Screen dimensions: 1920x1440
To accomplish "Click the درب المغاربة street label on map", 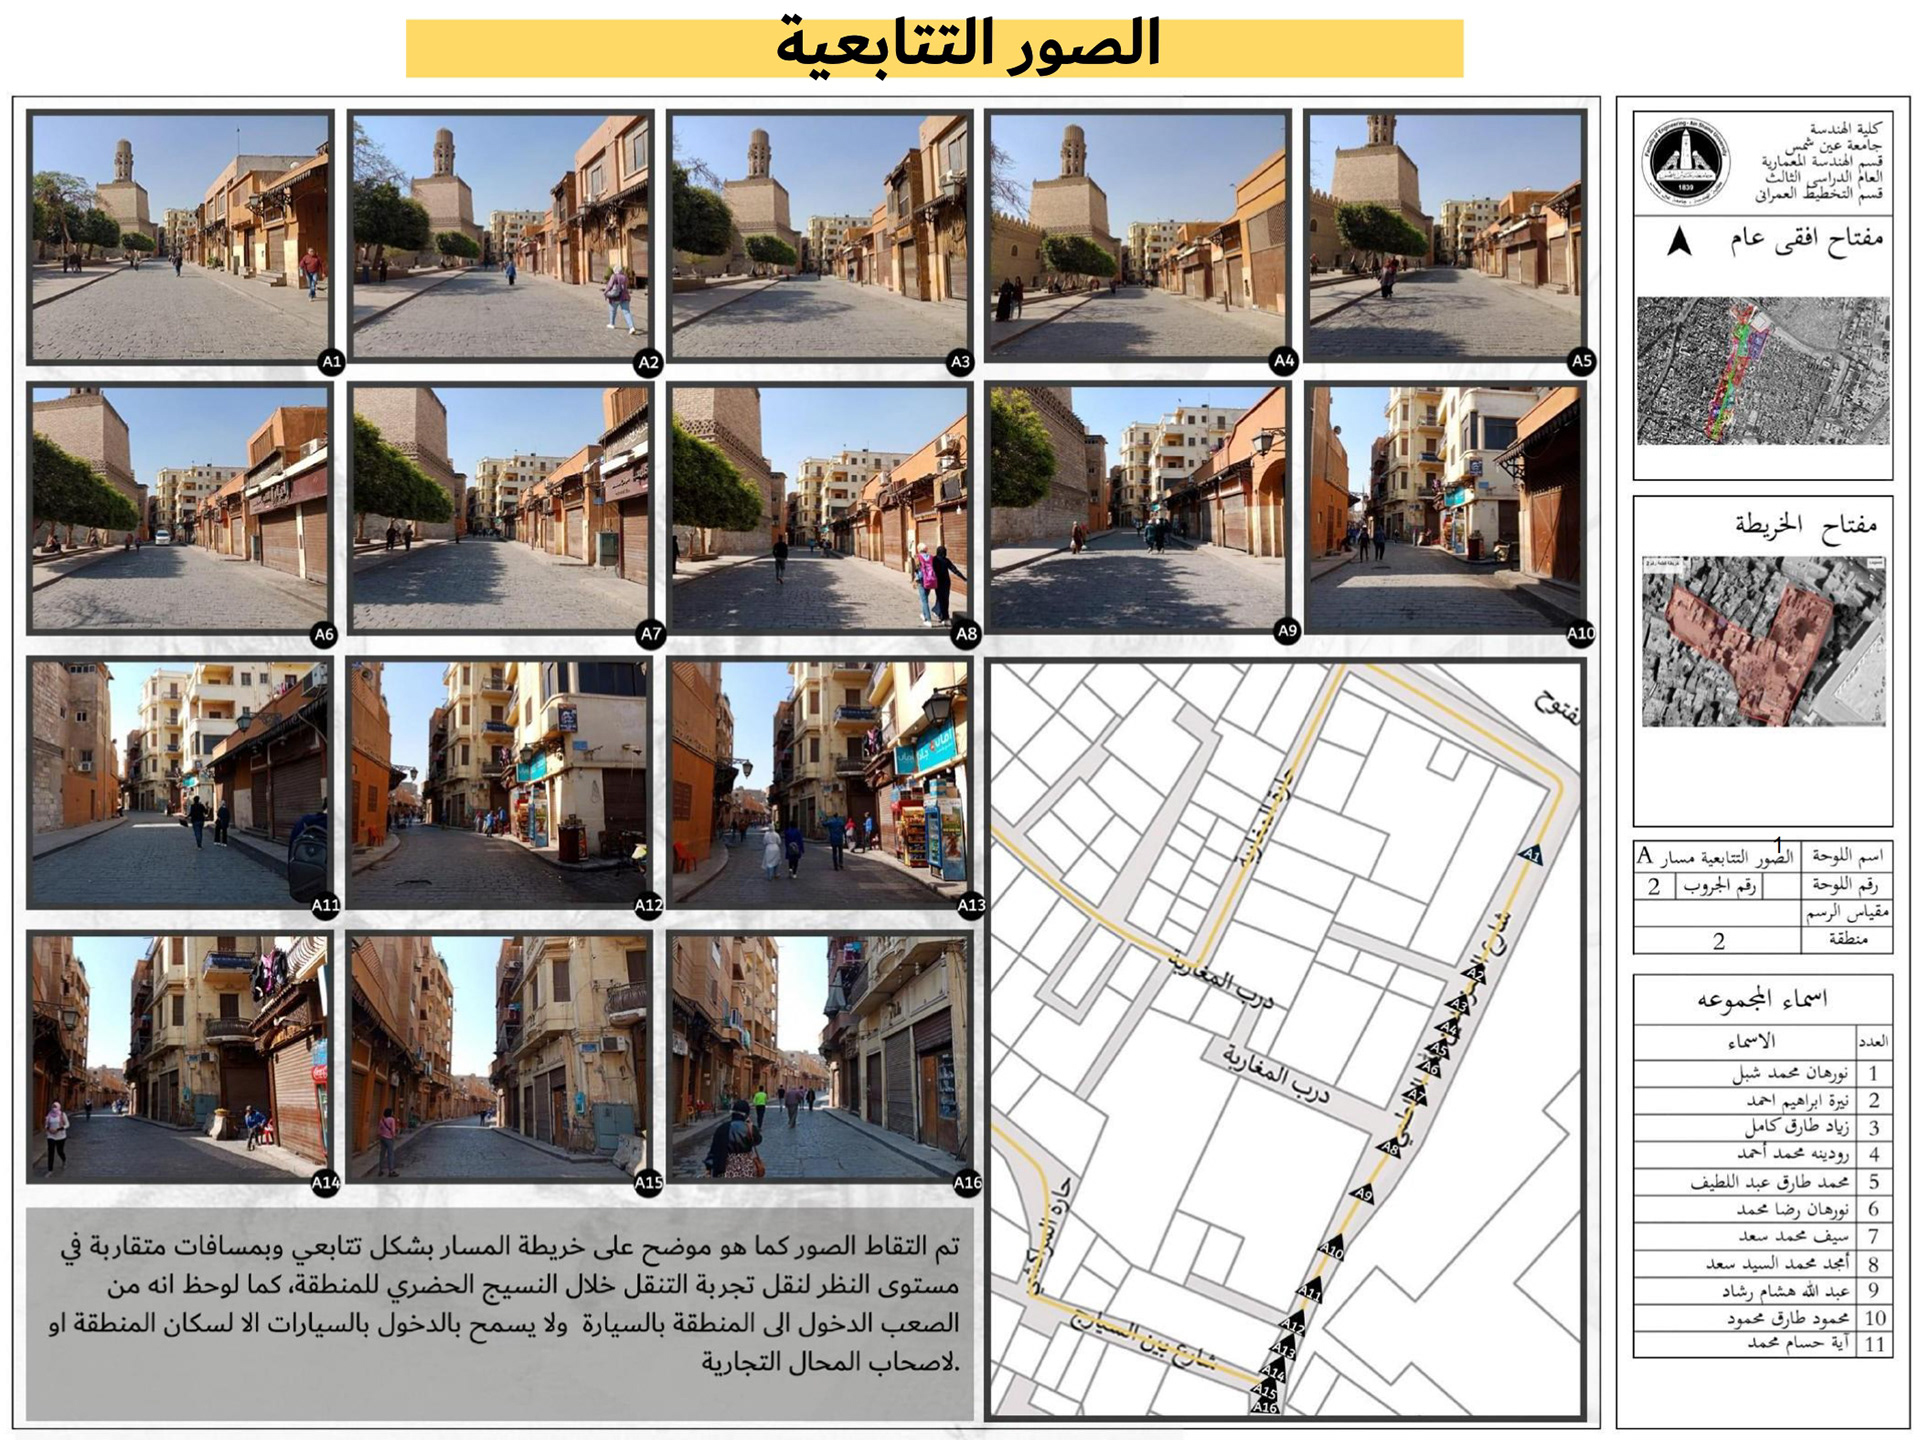I will point(1275,1077).
